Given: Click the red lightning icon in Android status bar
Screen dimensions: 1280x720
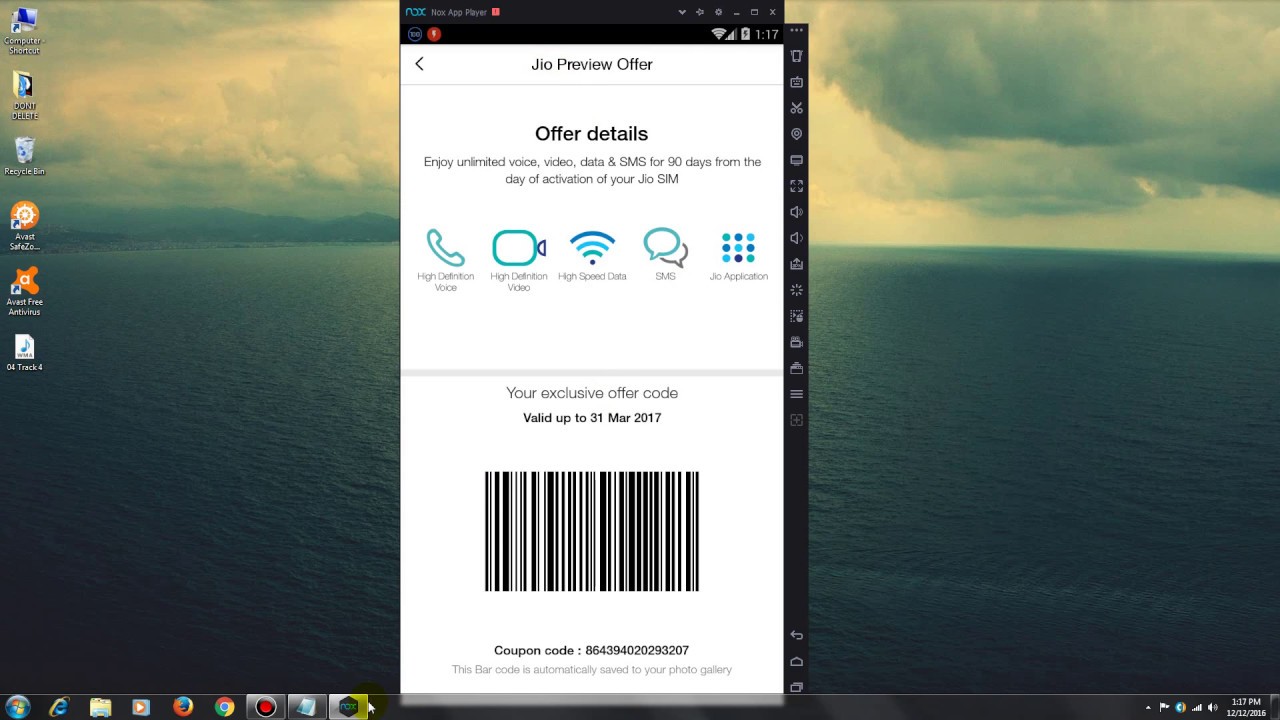Looking at the screenshot, I should (x=434, y=34).
